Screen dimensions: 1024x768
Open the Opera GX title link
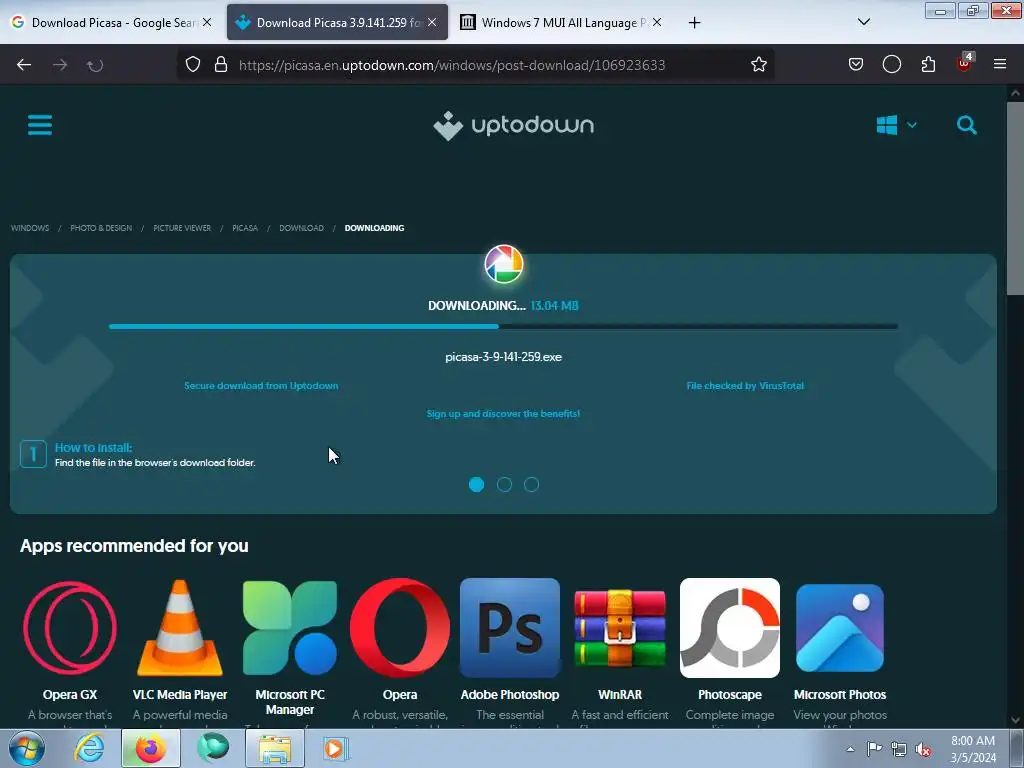pos(70,694)
